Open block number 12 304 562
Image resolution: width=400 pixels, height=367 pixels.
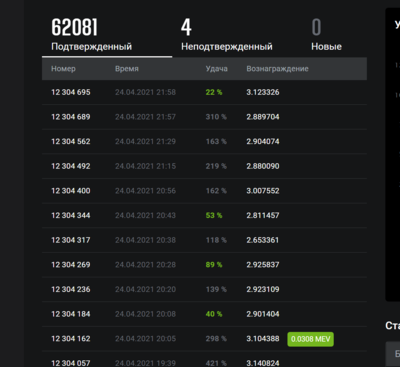click(71, 141)
